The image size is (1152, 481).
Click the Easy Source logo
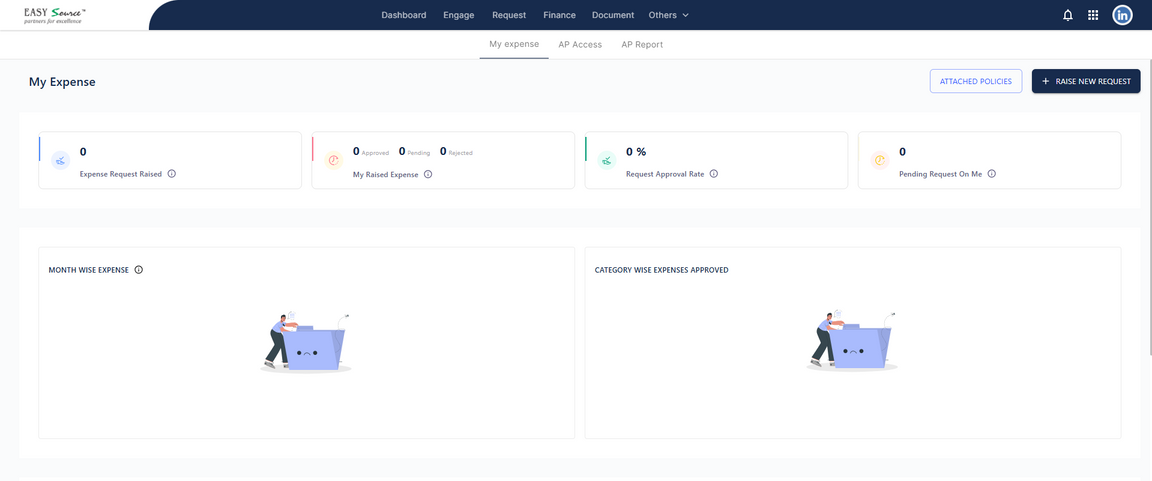(55, 15)
